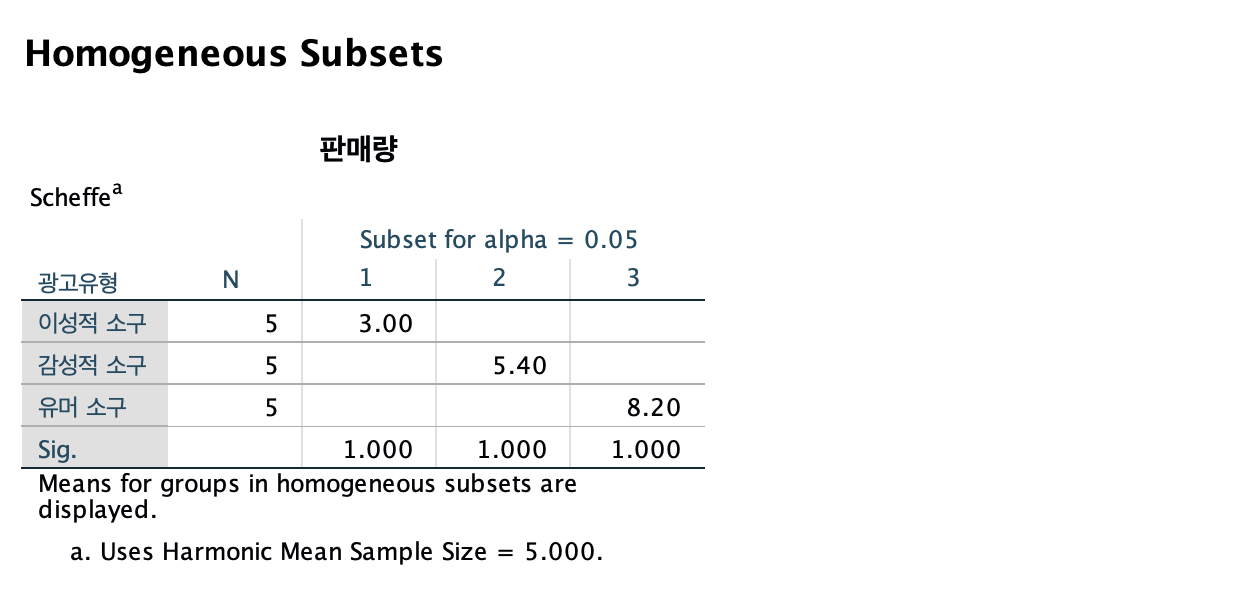
Task: Click the Harmonic Mean Sample Size footnote
Action: [x=337, y=552]
